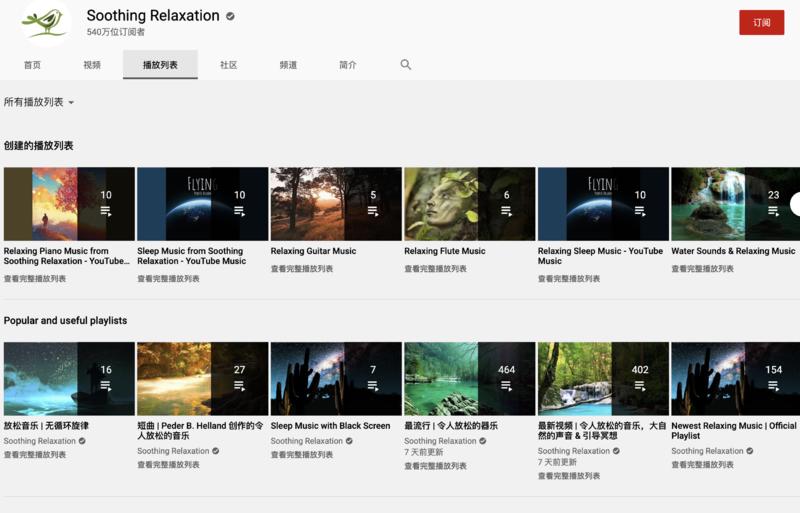Screen dimensions: 800x513
Task: Go to the 简介 tab
Action: click(x=348, y=65)
